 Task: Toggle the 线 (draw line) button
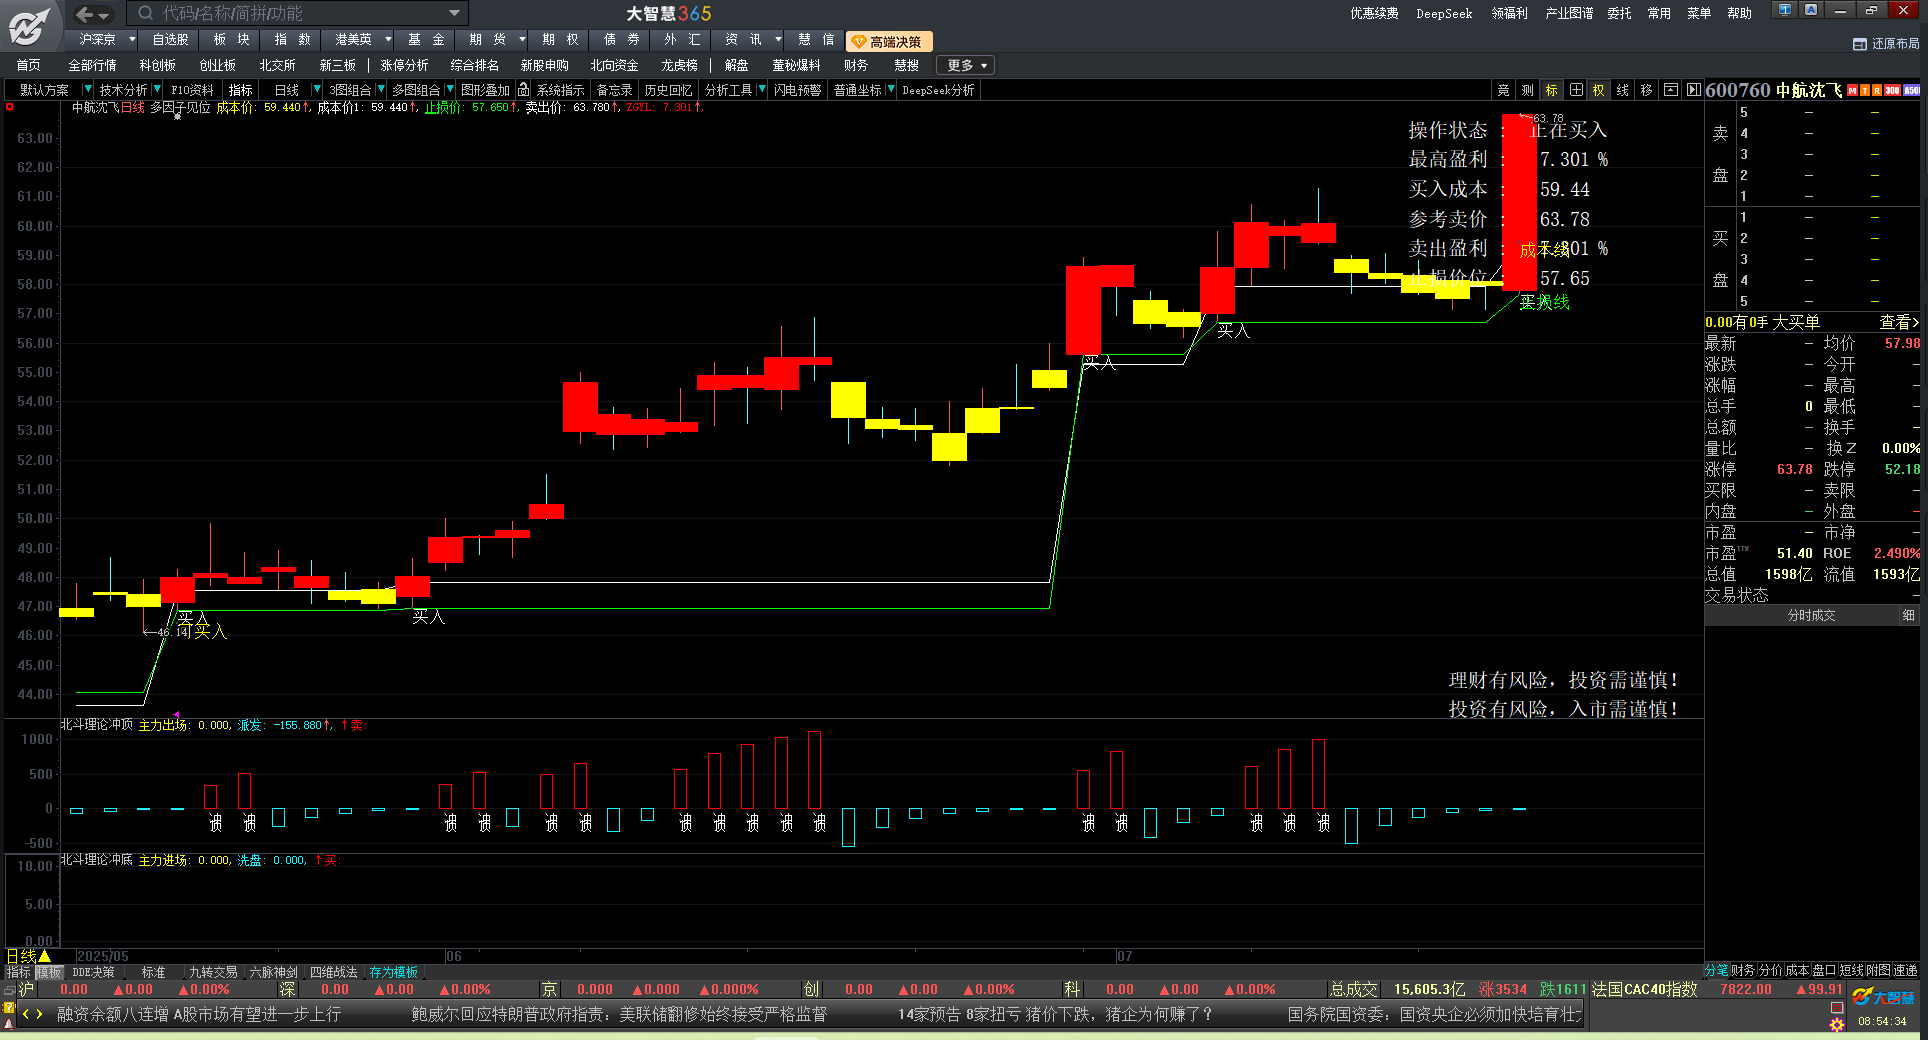click(1622, 90)
